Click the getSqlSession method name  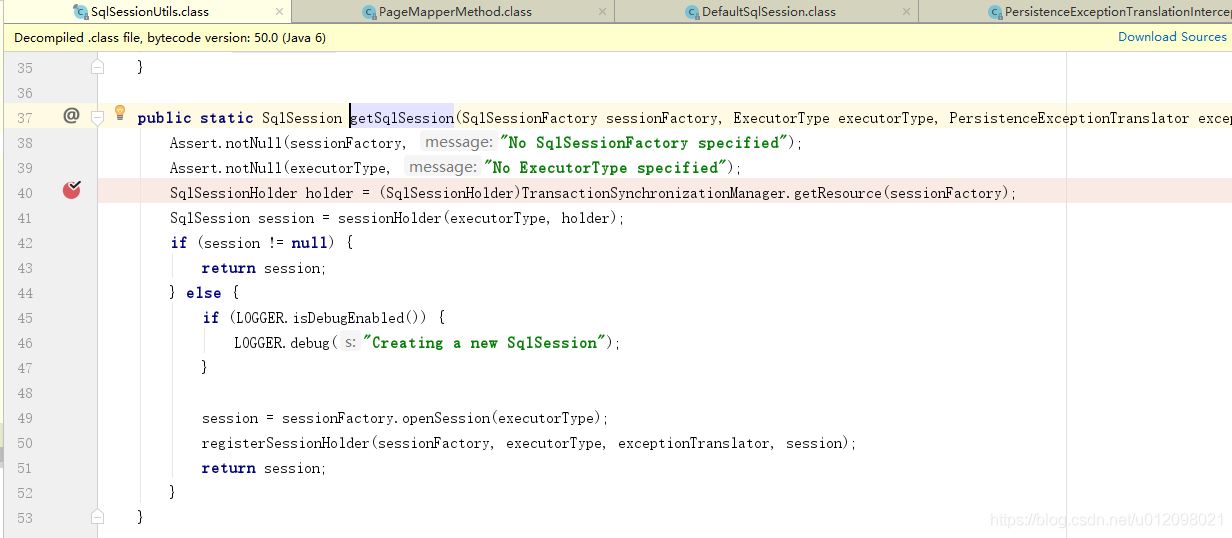click(402, 118)
